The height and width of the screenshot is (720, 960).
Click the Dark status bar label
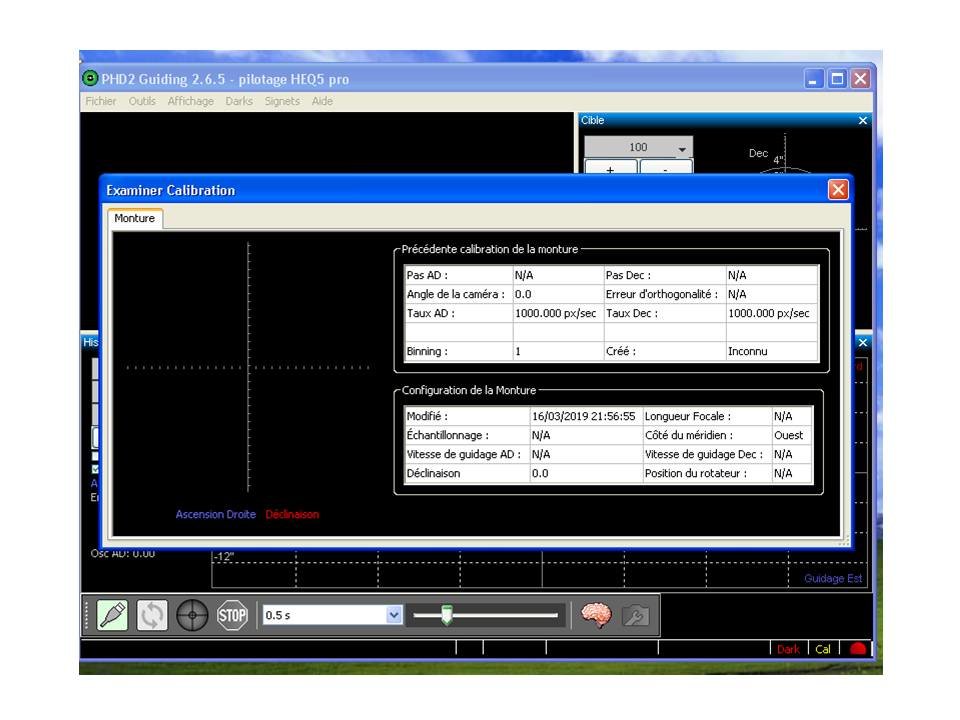[x=788, y=649]
